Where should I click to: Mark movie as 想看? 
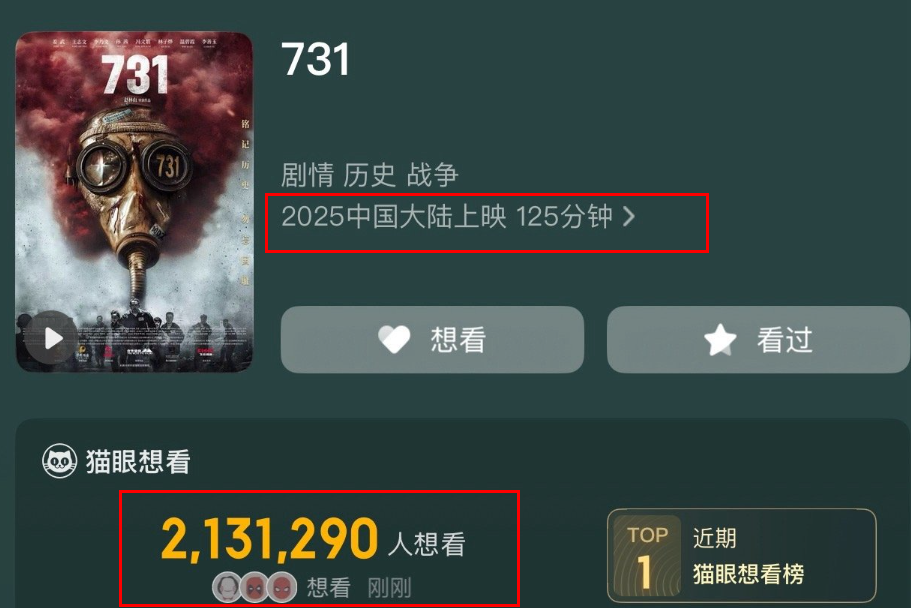click(x=432, y=339)
